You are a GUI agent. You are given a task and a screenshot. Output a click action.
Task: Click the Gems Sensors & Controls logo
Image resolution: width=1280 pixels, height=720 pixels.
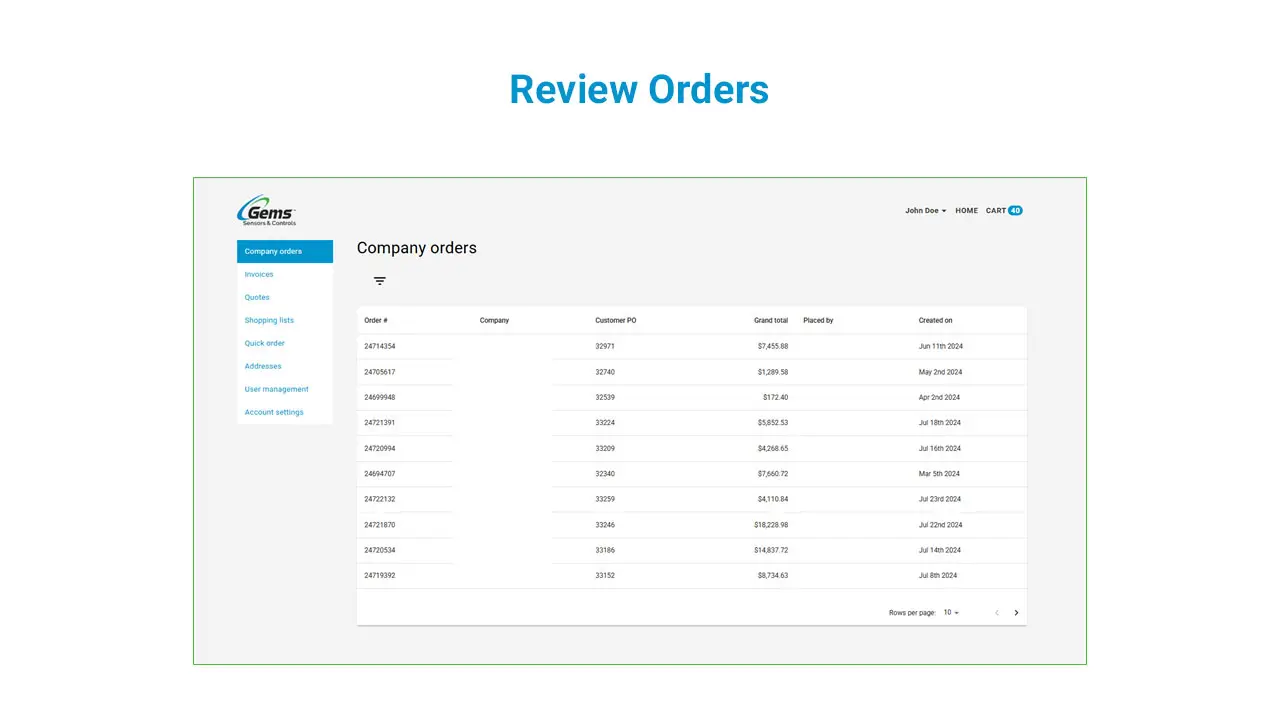(266, 210)
